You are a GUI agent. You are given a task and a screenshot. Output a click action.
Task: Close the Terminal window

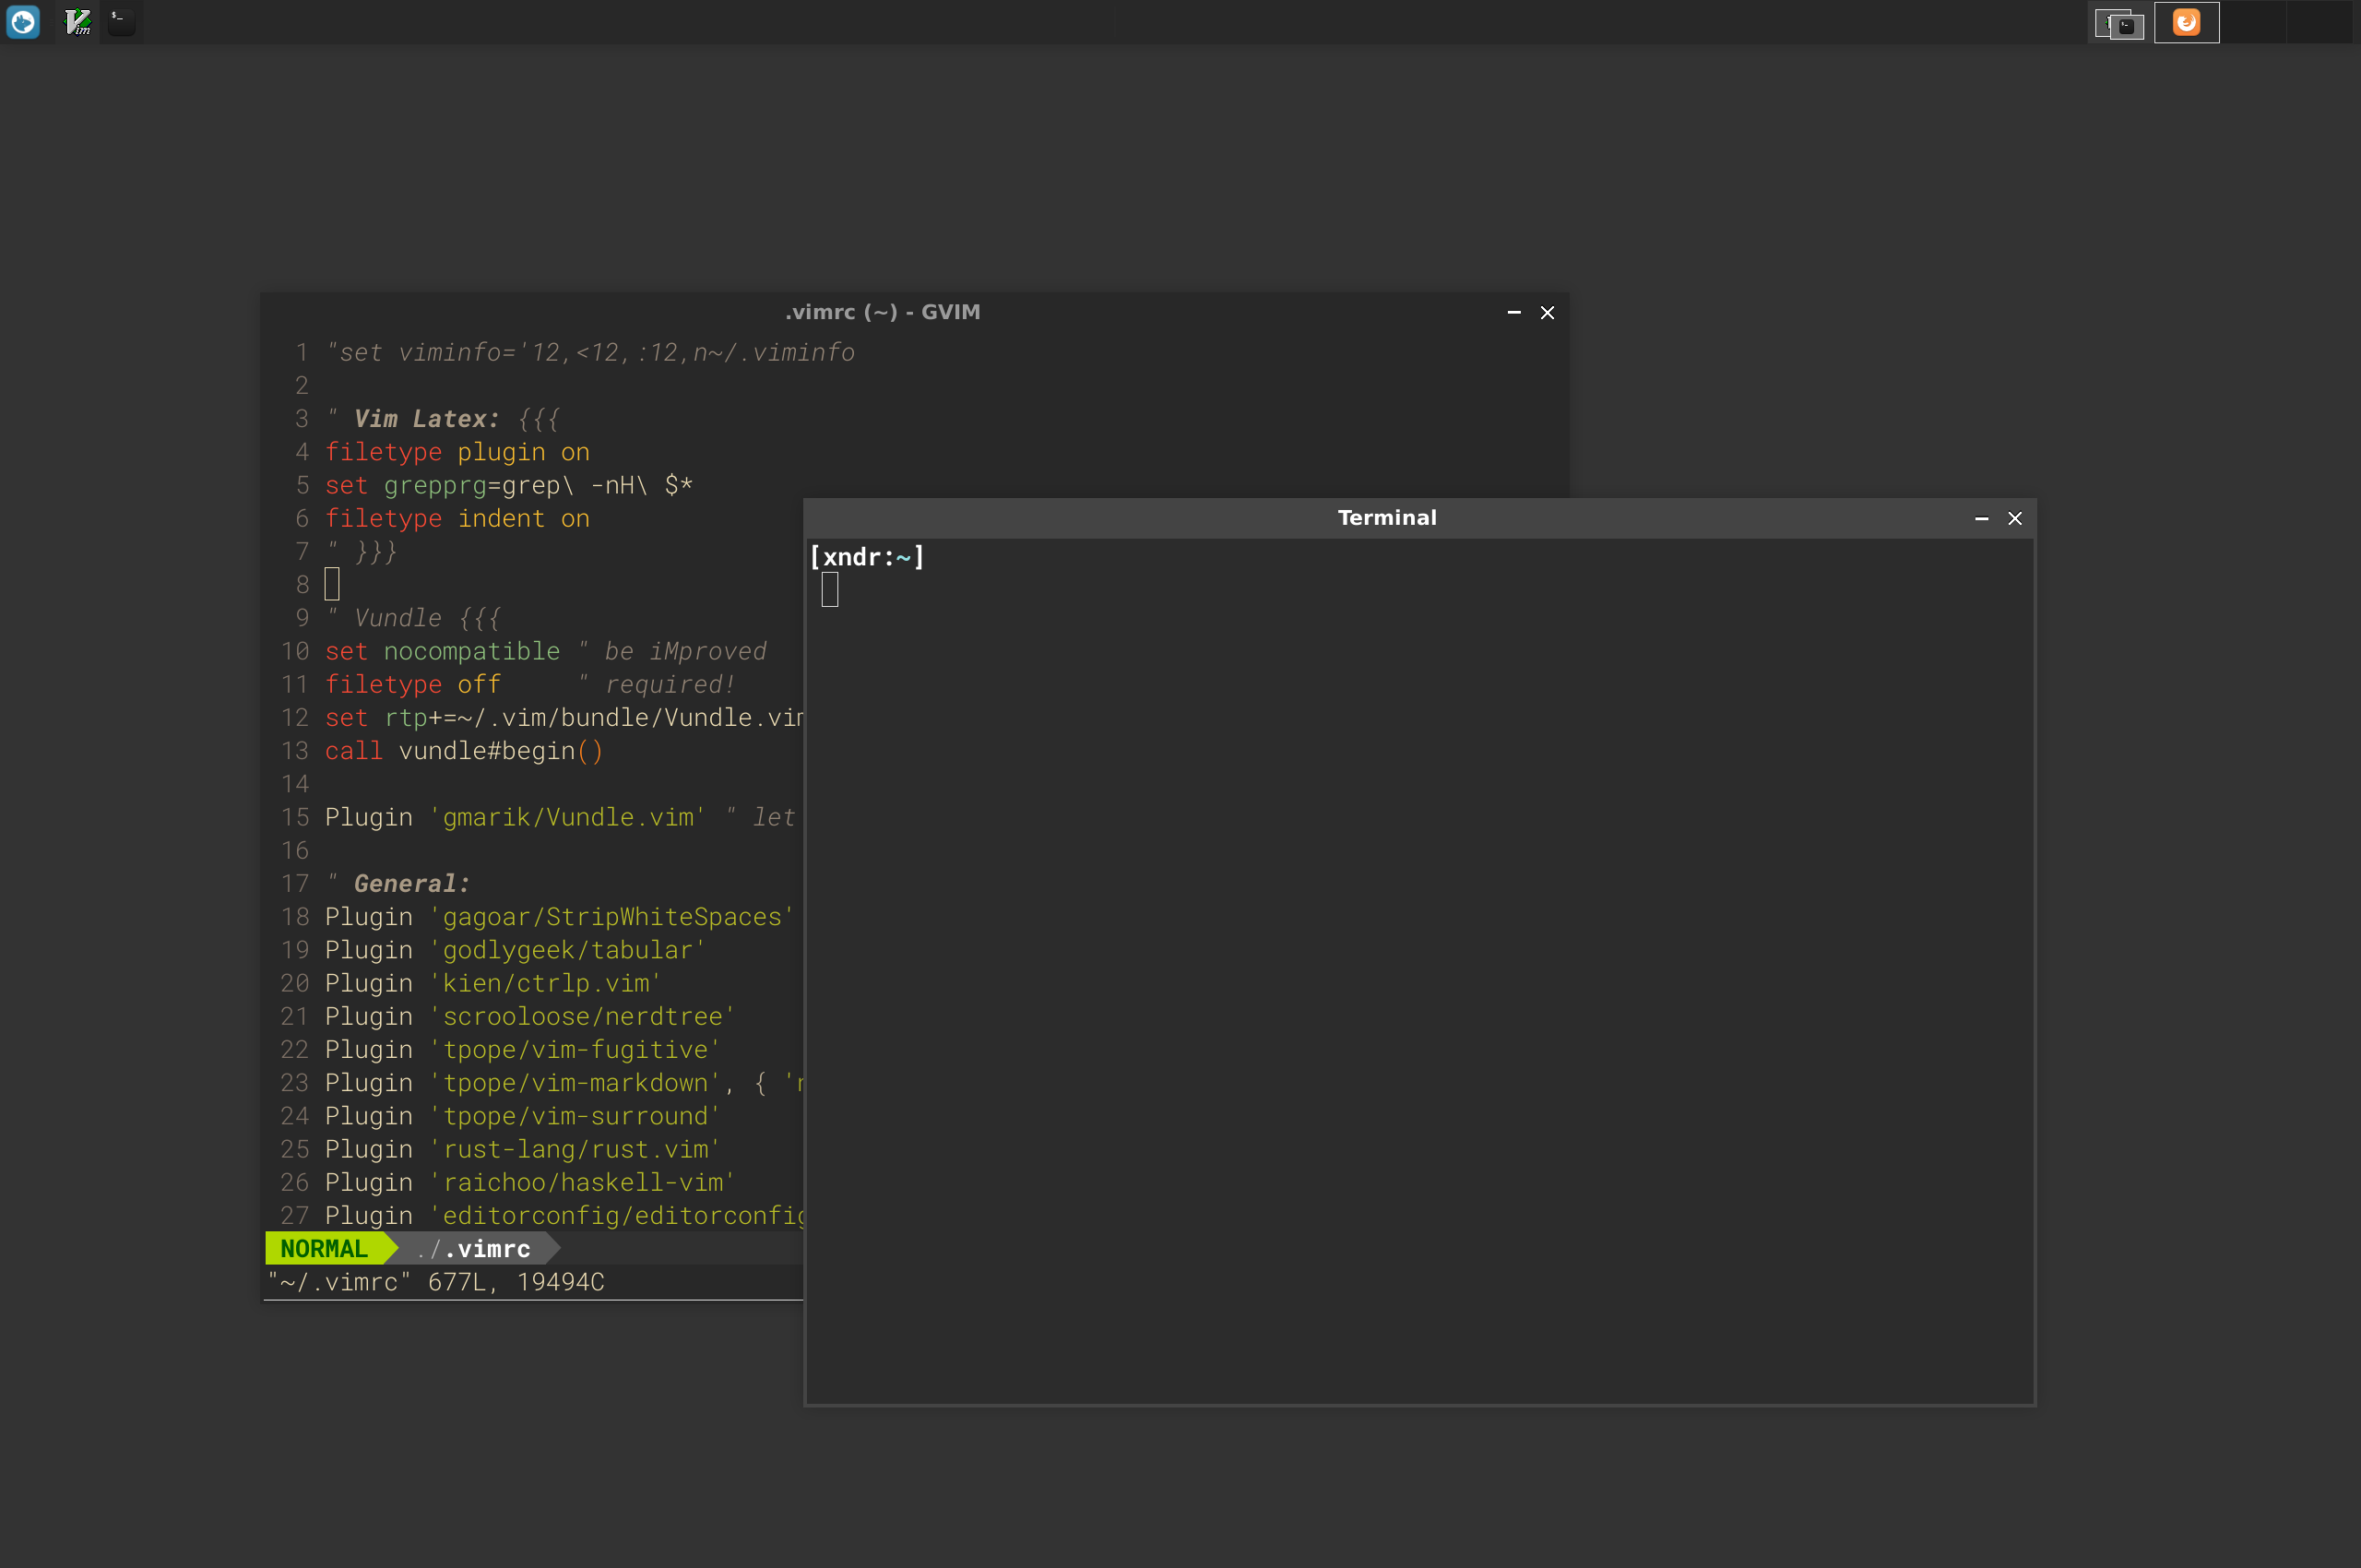(x=2014, y=518)
